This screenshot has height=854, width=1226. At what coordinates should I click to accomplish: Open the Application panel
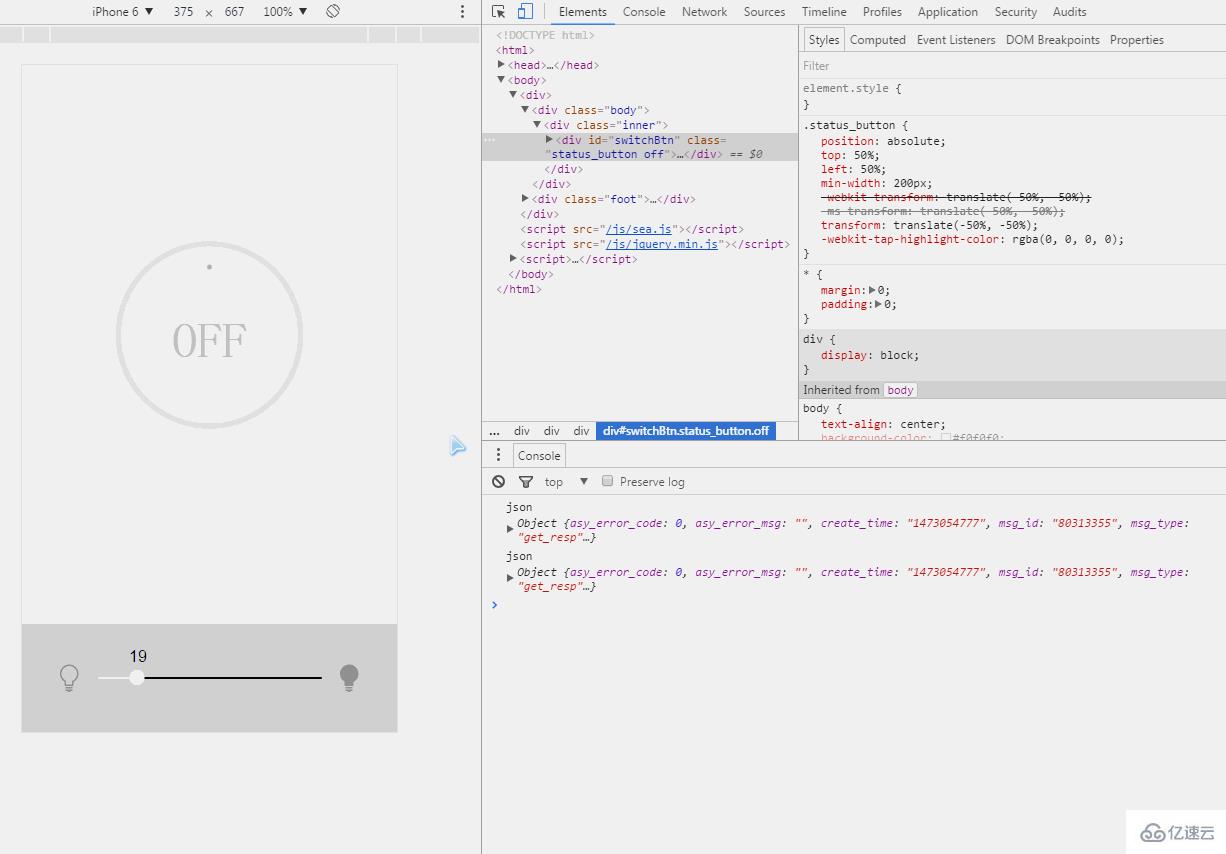pos(948,12)
